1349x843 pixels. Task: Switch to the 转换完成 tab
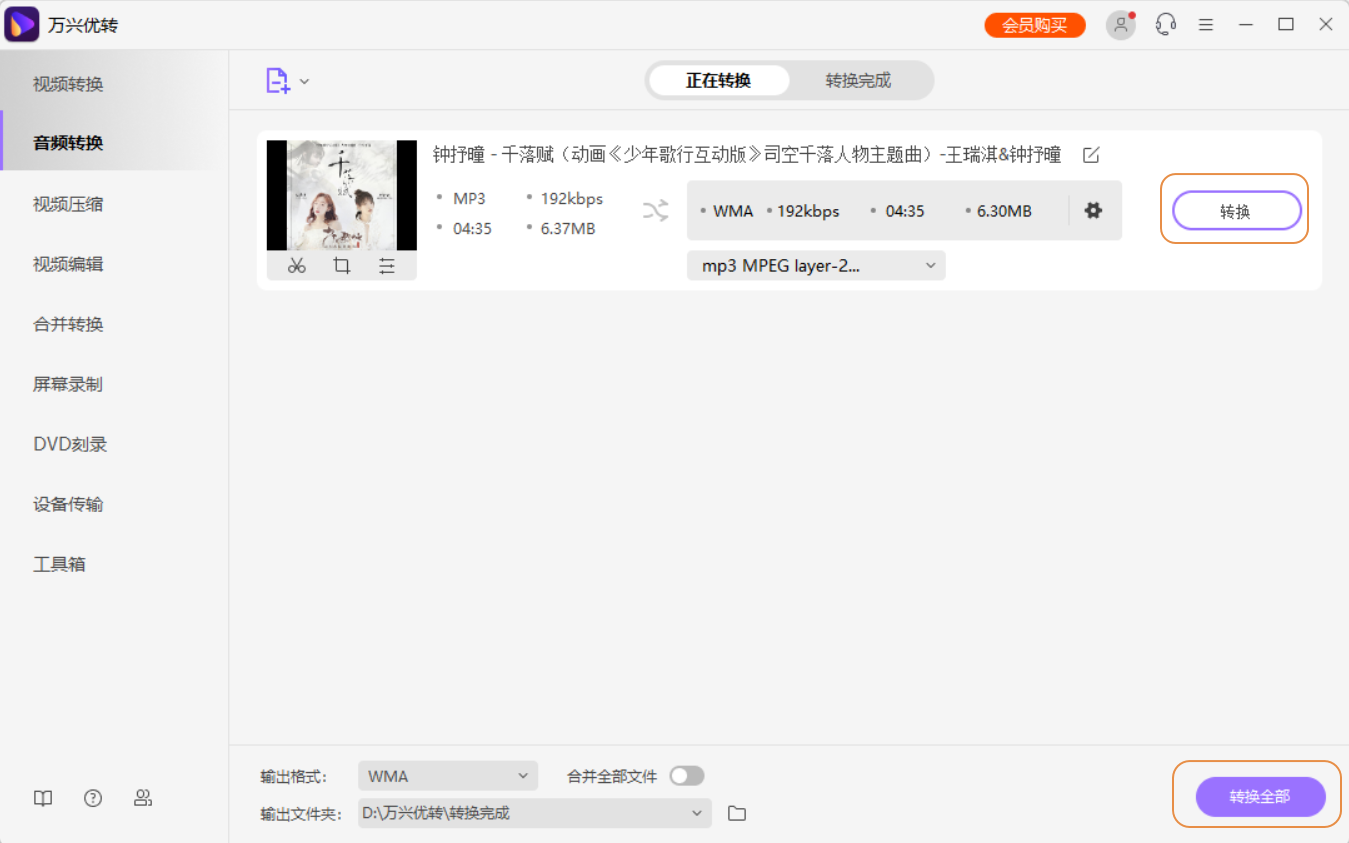(858, 81)
